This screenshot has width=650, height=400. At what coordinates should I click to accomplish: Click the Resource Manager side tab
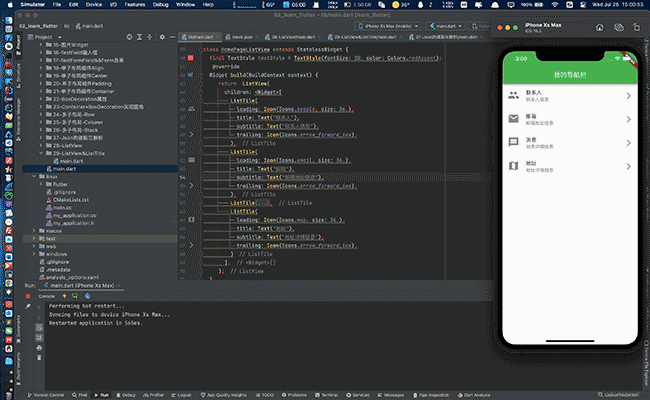[18, 119]
